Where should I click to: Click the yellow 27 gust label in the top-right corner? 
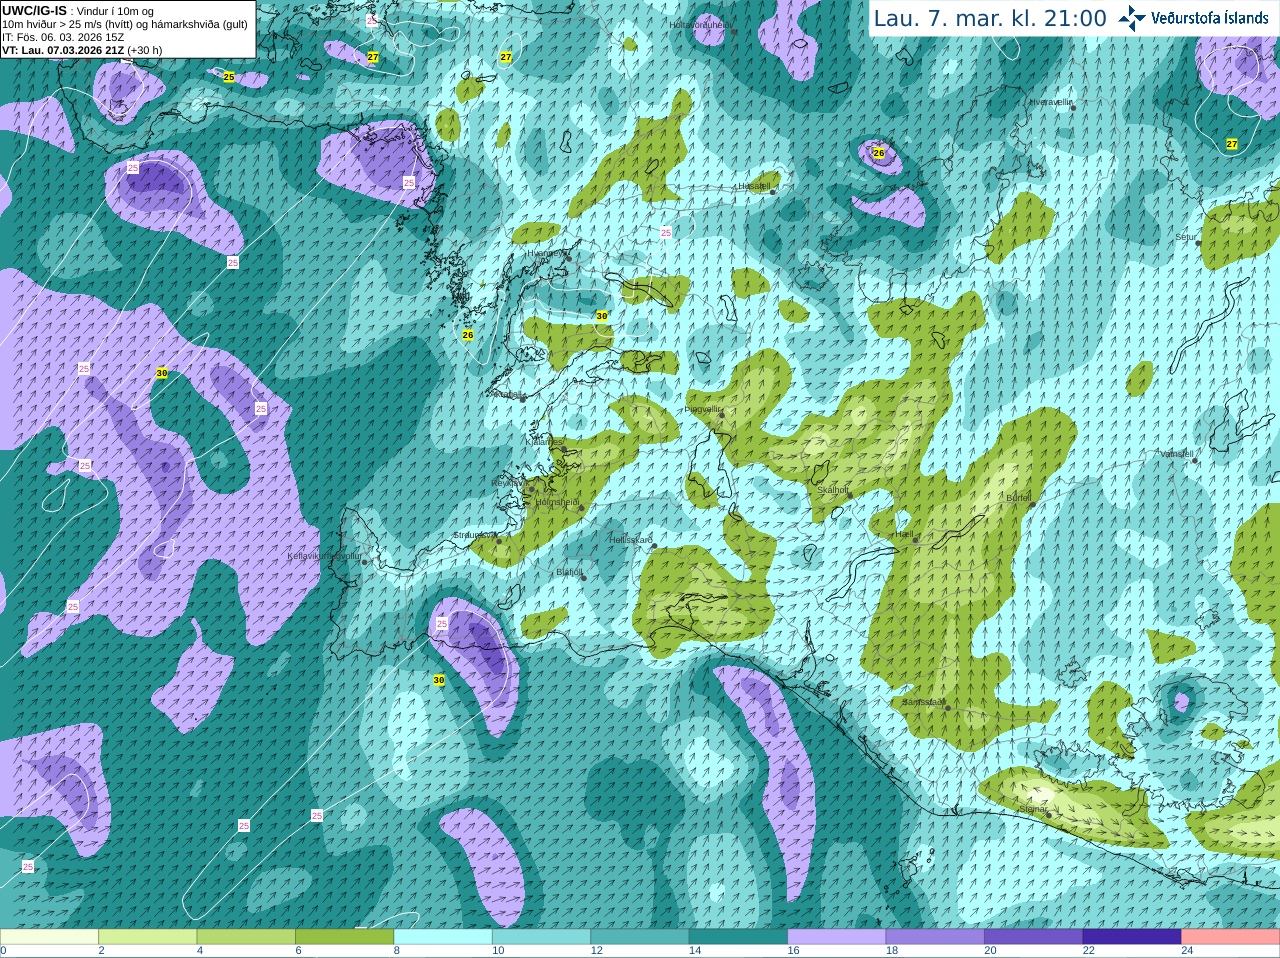pyautogui.click(x=1232, y=144)
